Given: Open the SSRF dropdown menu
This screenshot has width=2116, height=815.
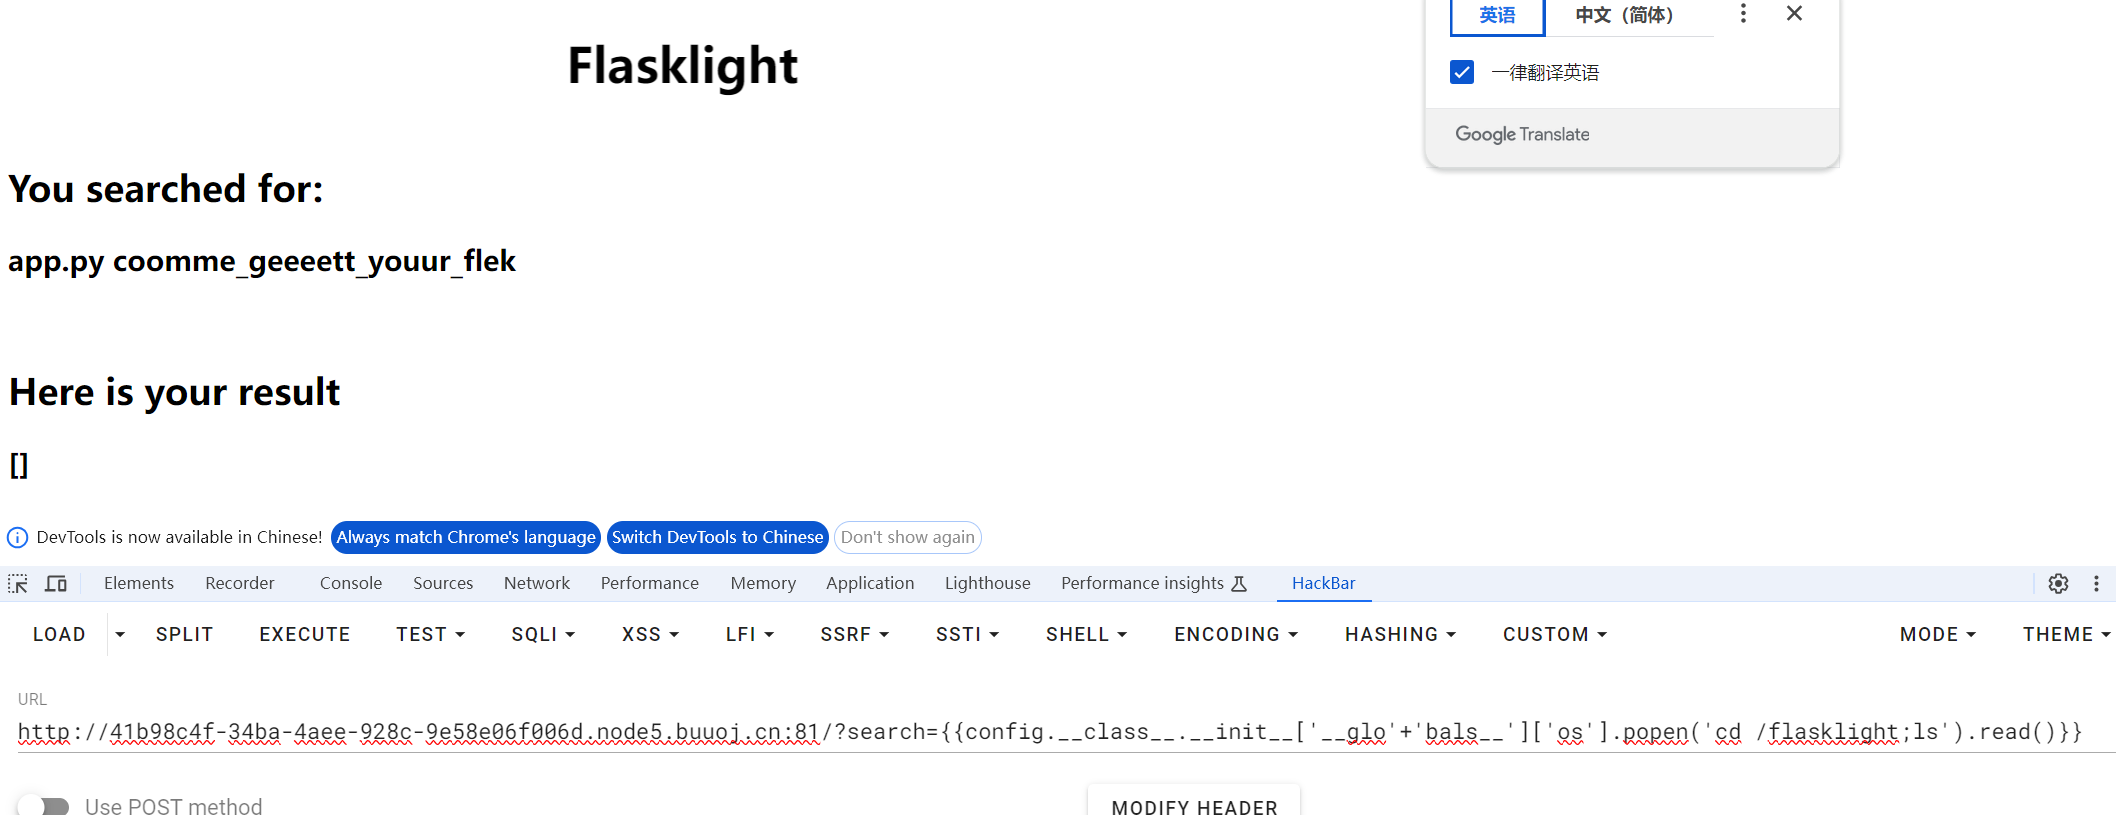Looking at the screenshot, I should pyautogui.click(x=855, y=634).
